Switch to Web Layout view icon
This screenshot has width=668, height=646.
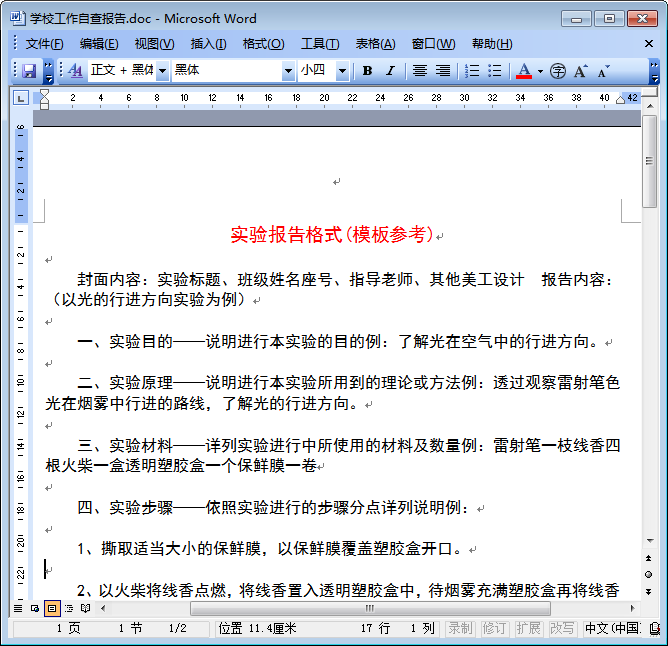coord(35,609)
